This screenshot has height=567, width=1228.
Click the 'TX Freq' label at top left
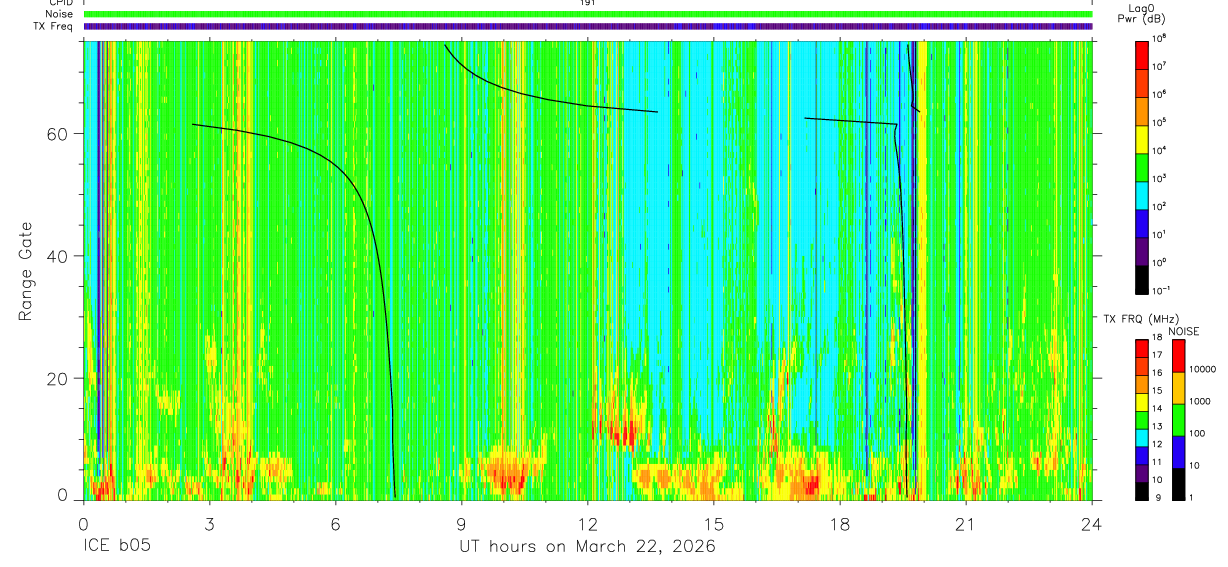pyautogui.click(x=54, y=26)
